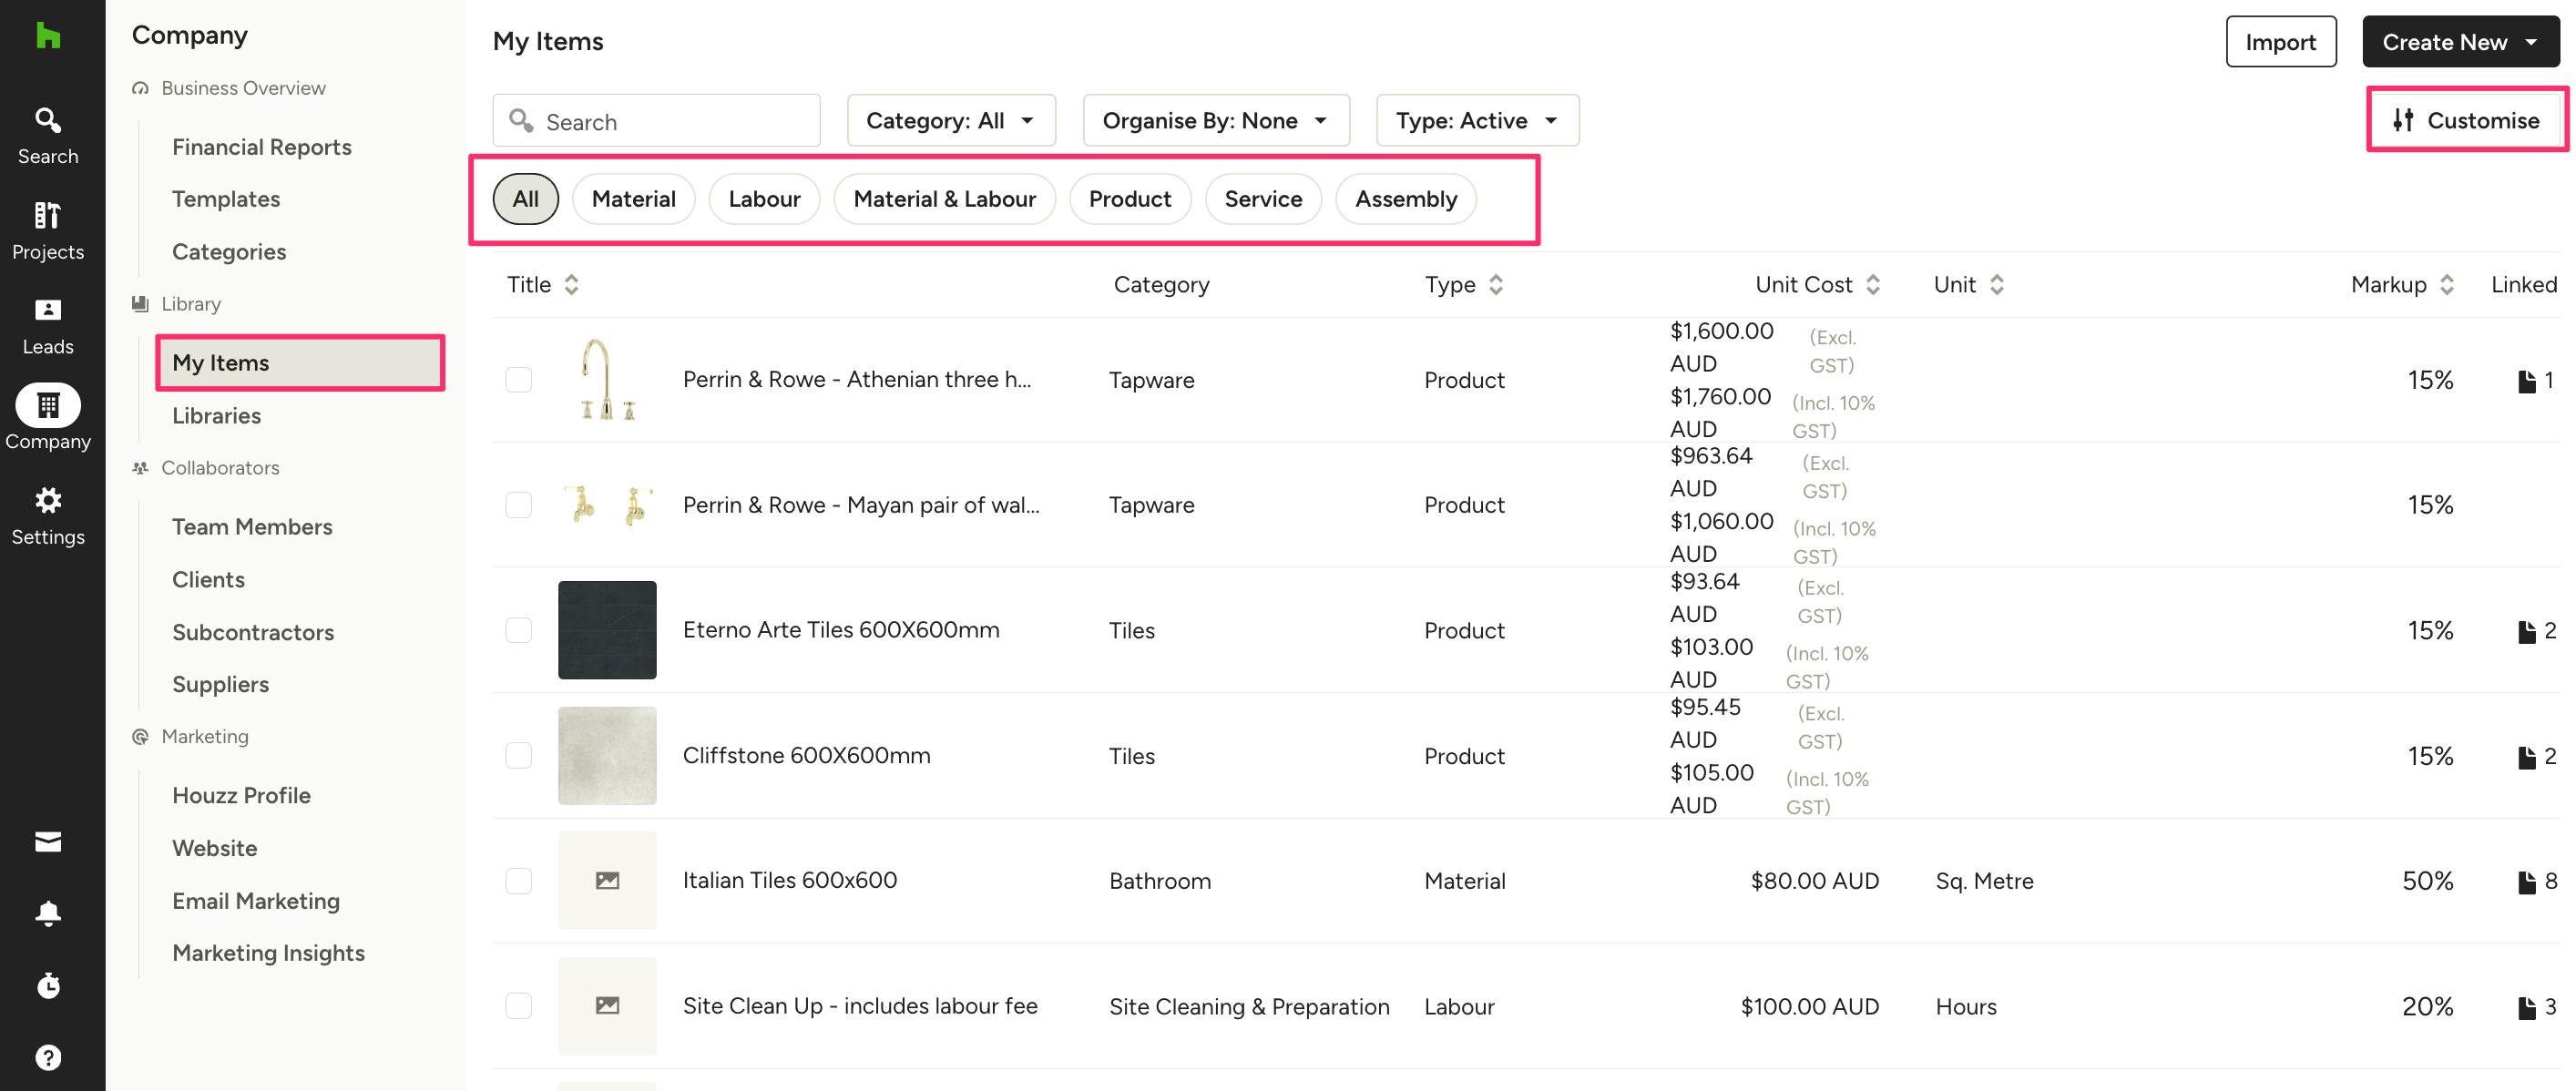Image resolution: width=2576 pixels, height=1091 pixels.
Task: Open the messages envelope icon
Action: [x=48, y=841]
